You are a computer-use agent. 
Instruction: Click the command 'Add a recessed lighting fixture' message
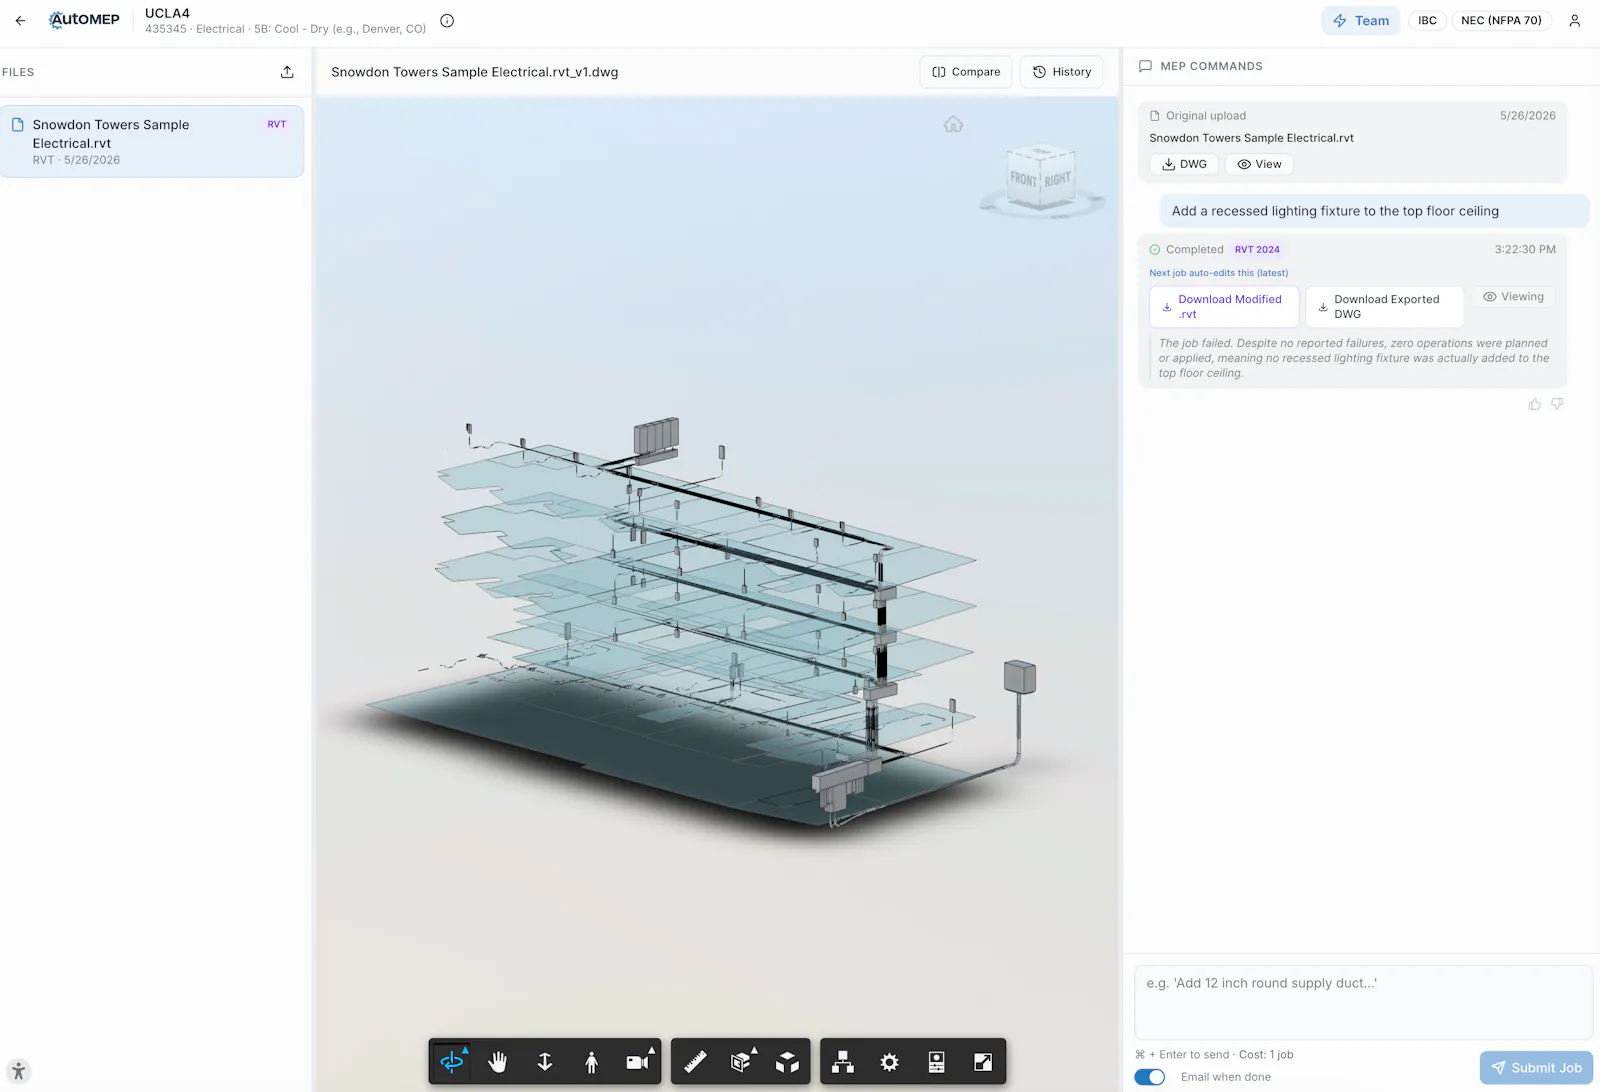(x=1374, y=211)
